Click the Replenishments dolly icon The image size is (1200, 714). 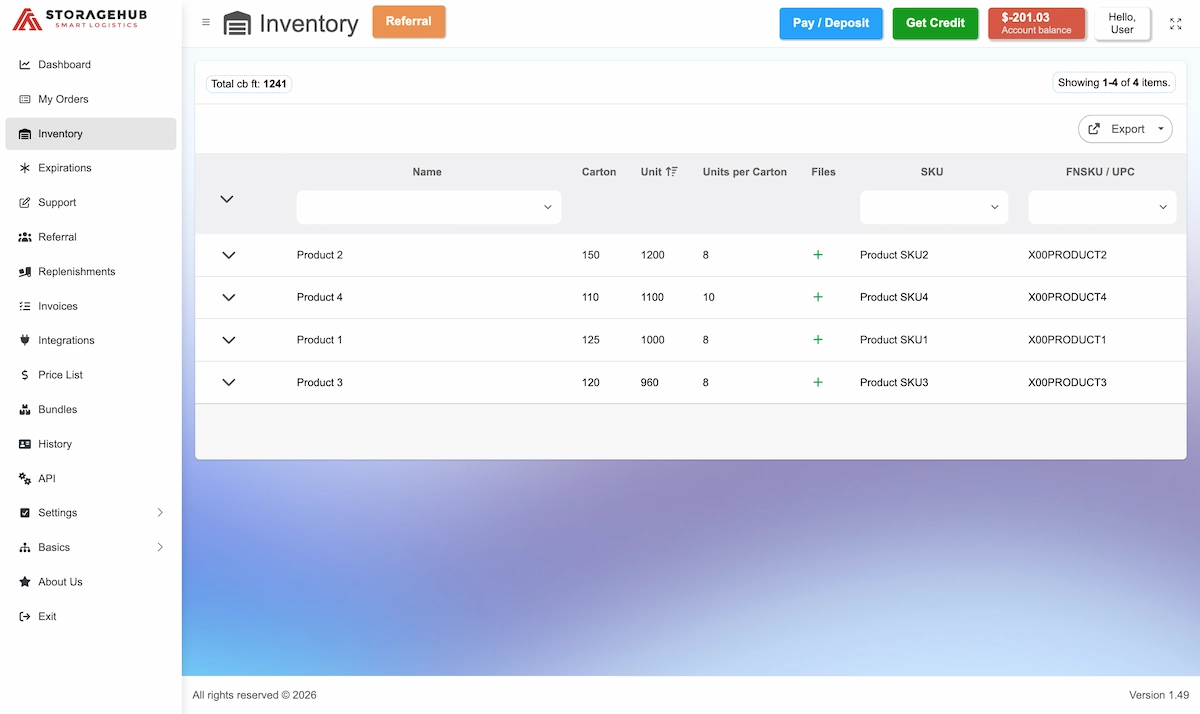pos(25,272)
